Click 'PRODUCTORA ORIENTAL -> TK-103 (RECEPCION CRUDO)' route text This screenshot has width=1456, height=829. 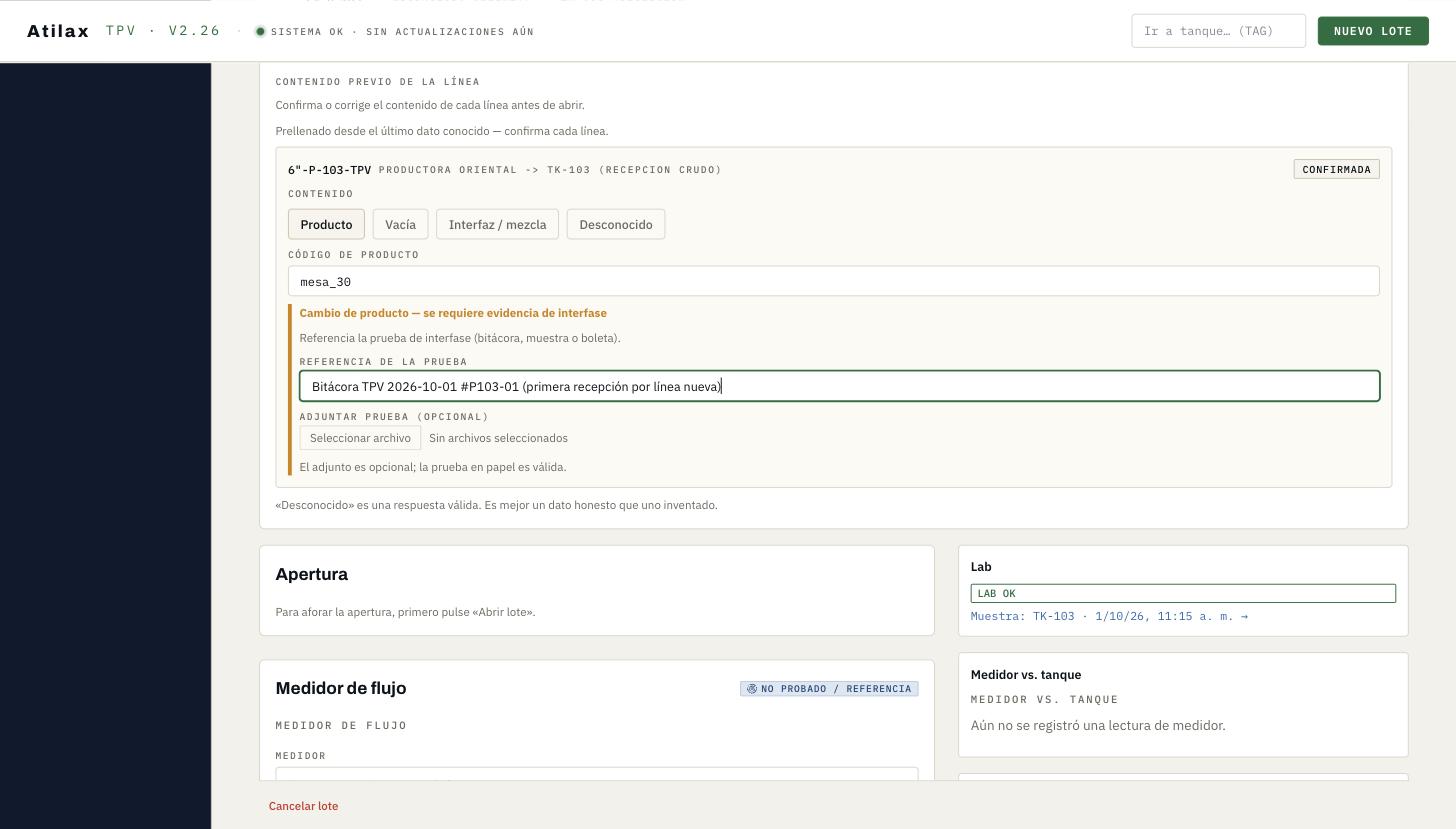pos(550,170)
